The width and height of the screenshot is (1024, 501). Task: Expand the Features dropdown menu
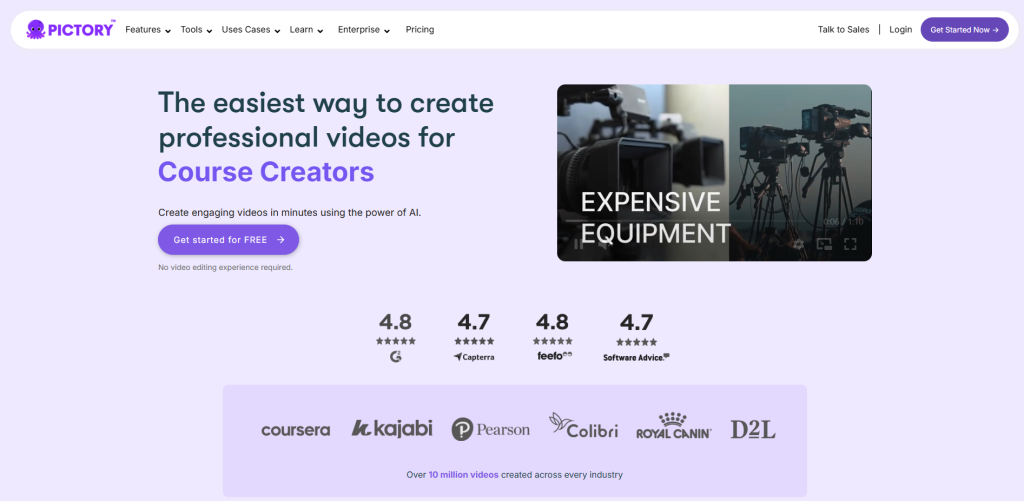[x=147, y=30]
